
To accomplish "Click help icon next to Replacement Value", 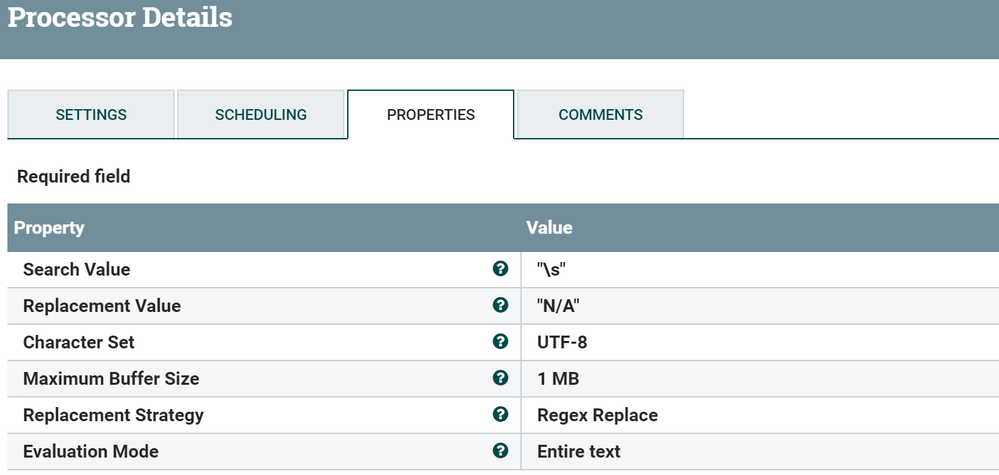I will (500, 305).
